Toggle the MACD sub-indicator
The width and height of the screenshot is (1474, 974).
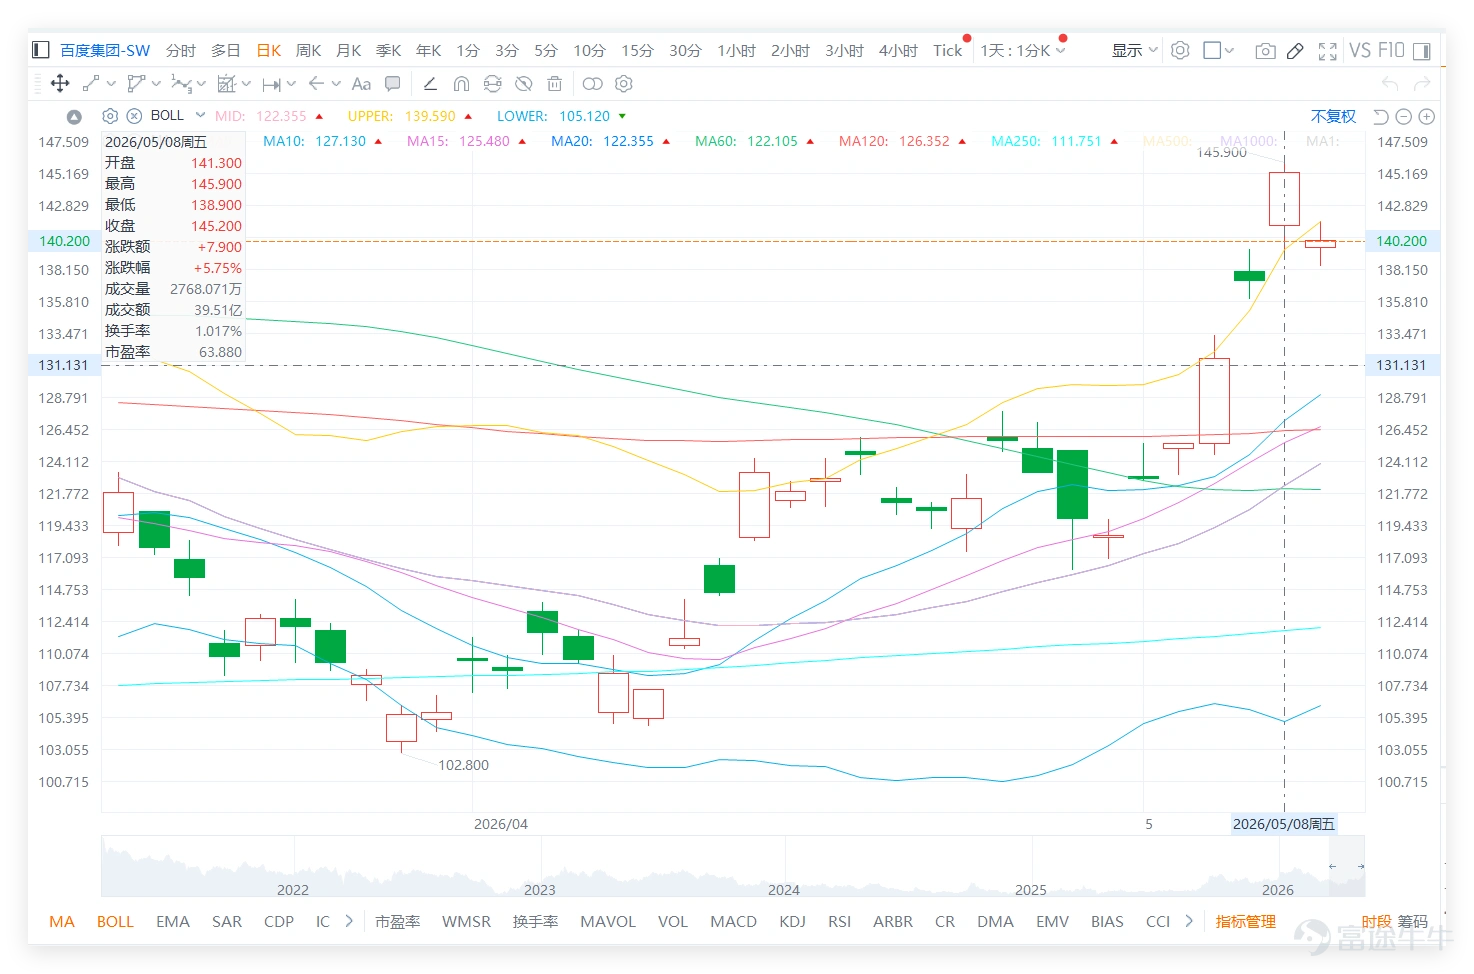coord(733,921)
